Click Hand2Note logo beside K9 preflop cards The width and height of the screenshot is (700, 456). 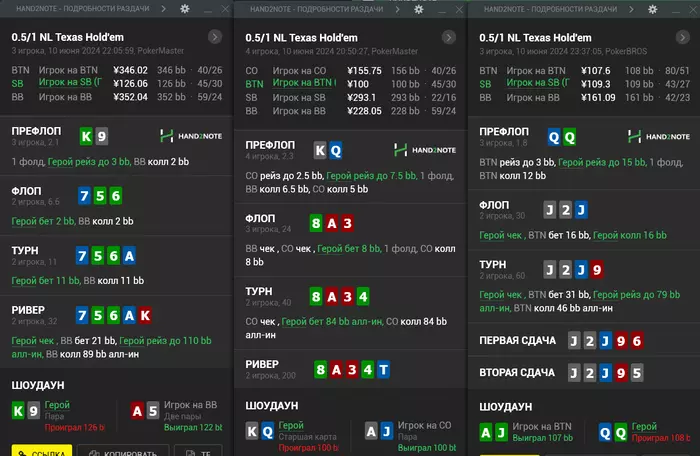(191, 136)
